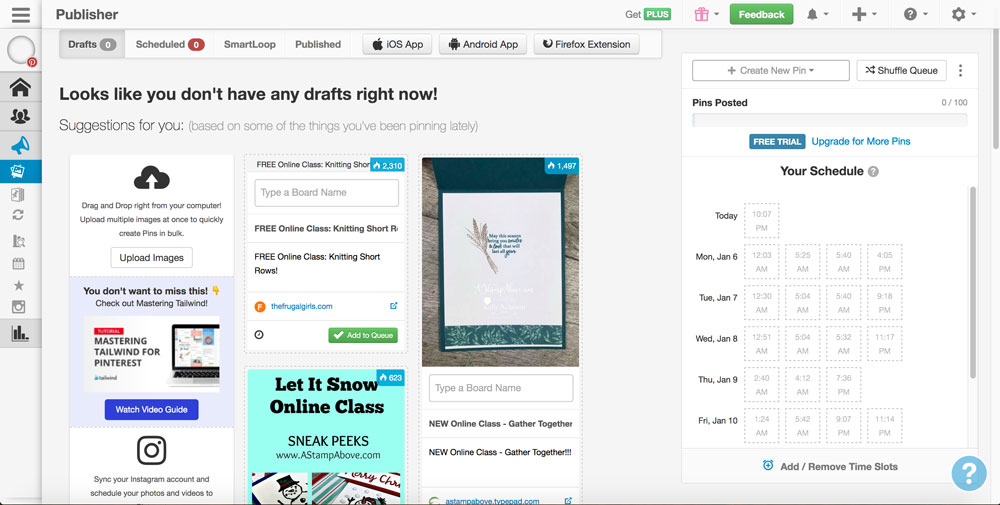
Task: Switch to the Scheduled tab
Action: [x=169, y=45]
